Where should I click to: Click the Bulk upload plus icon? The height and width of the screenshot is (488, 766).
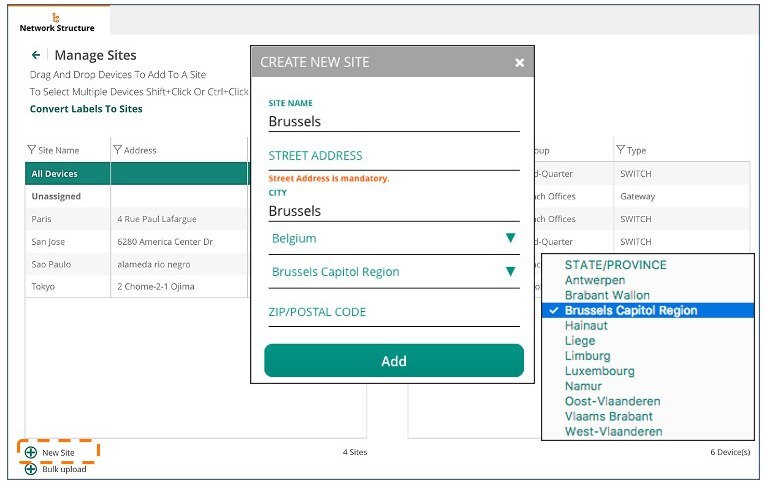click(31, 469)
